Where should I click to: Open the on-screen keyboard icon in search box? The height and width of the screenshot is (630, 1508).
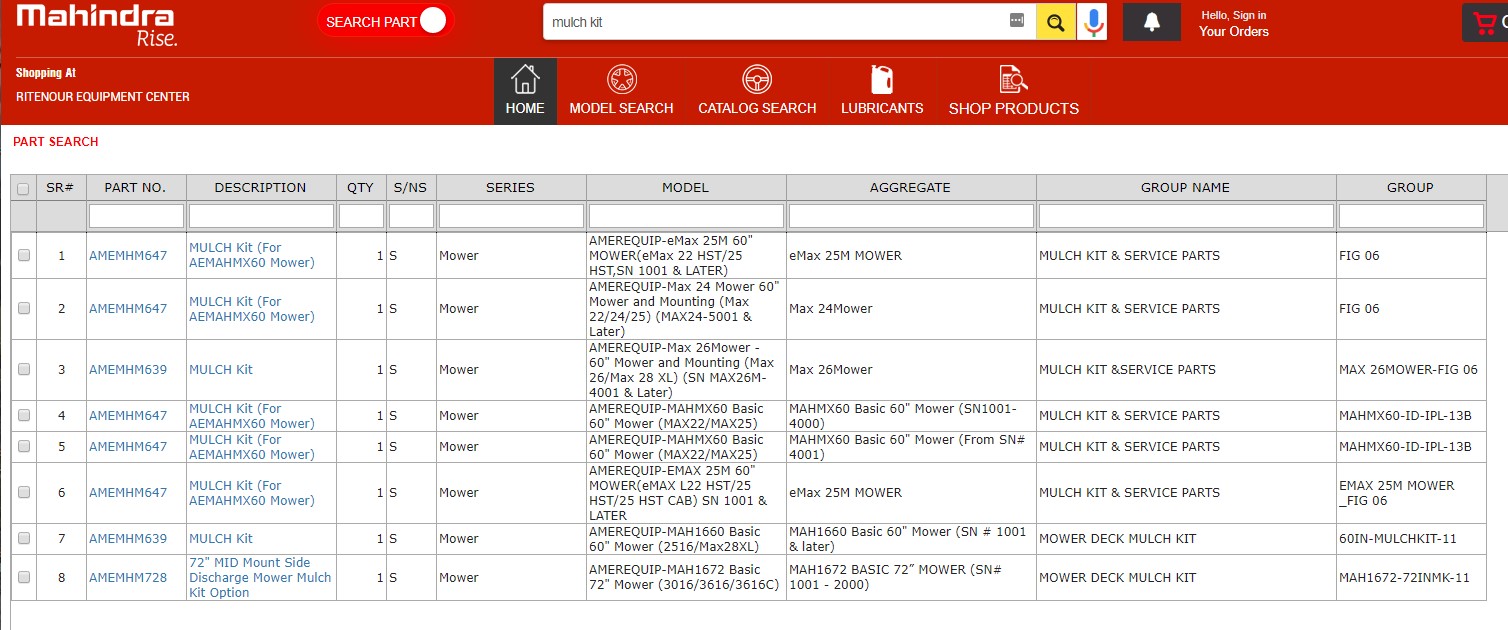point(1017,21)
